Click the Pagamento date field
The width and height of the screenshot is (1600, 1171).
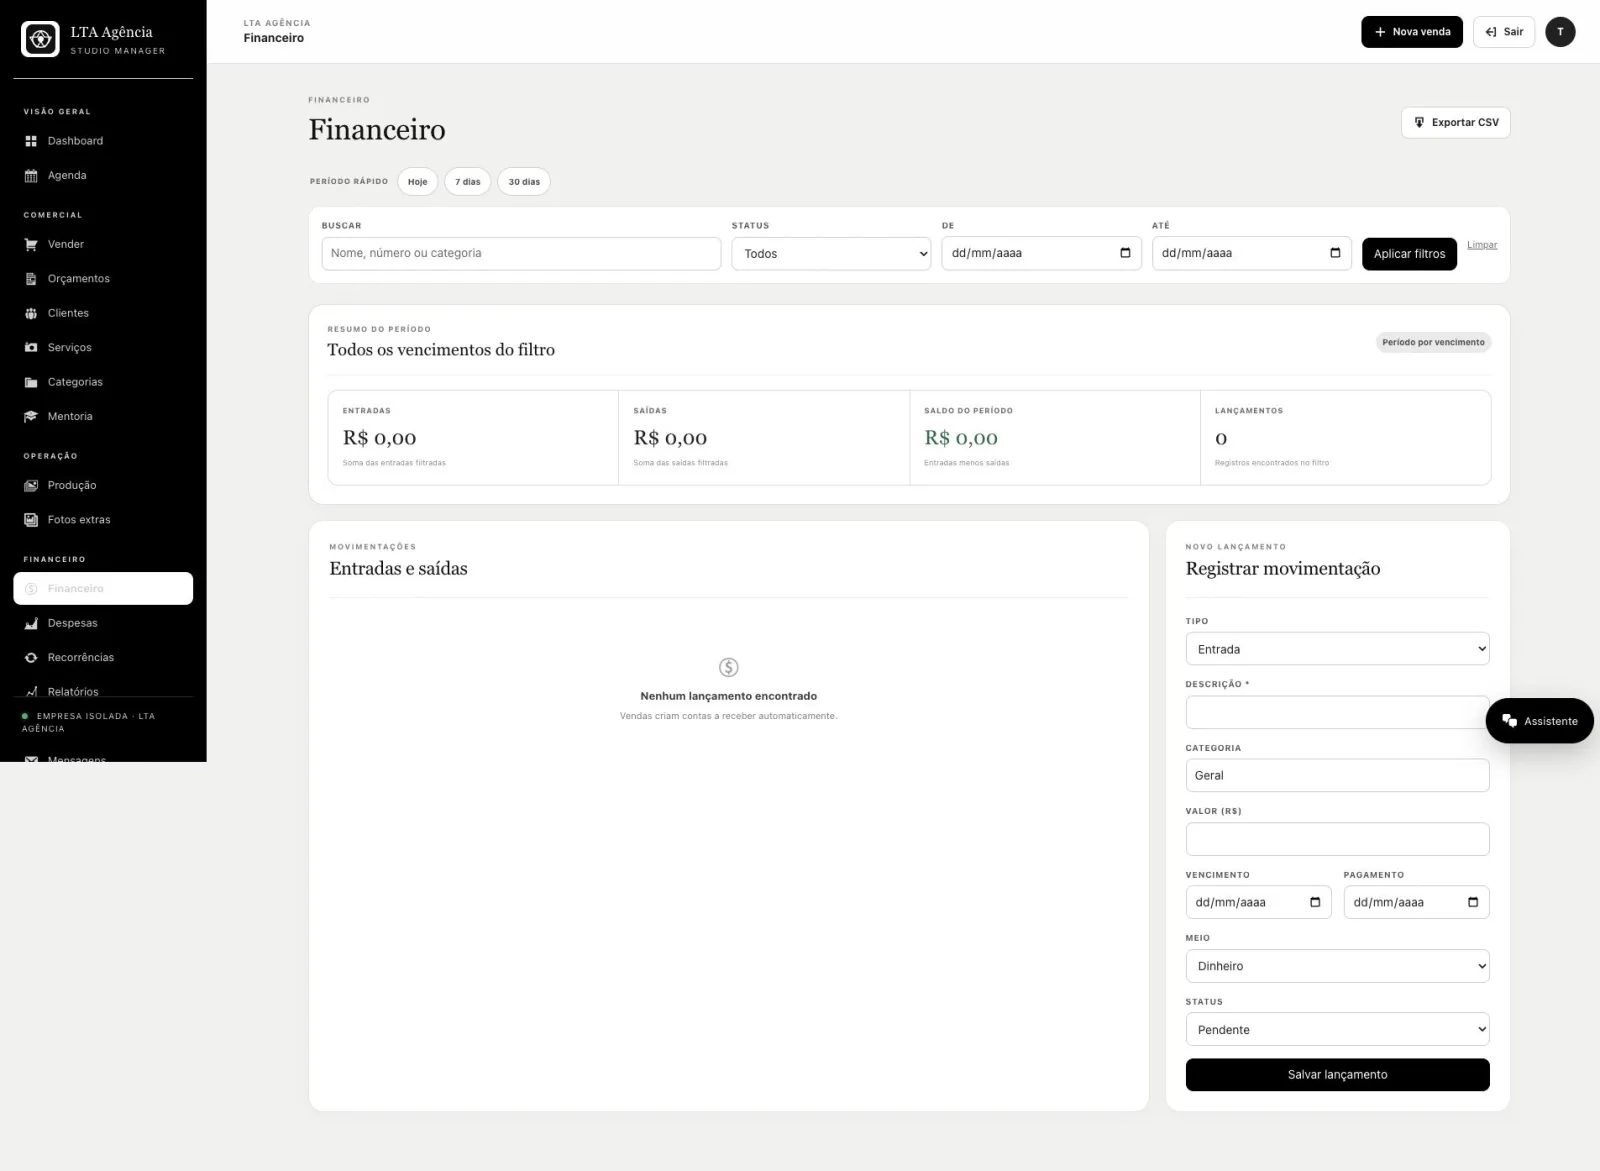pyautogui.click(x=1416, y=902)
